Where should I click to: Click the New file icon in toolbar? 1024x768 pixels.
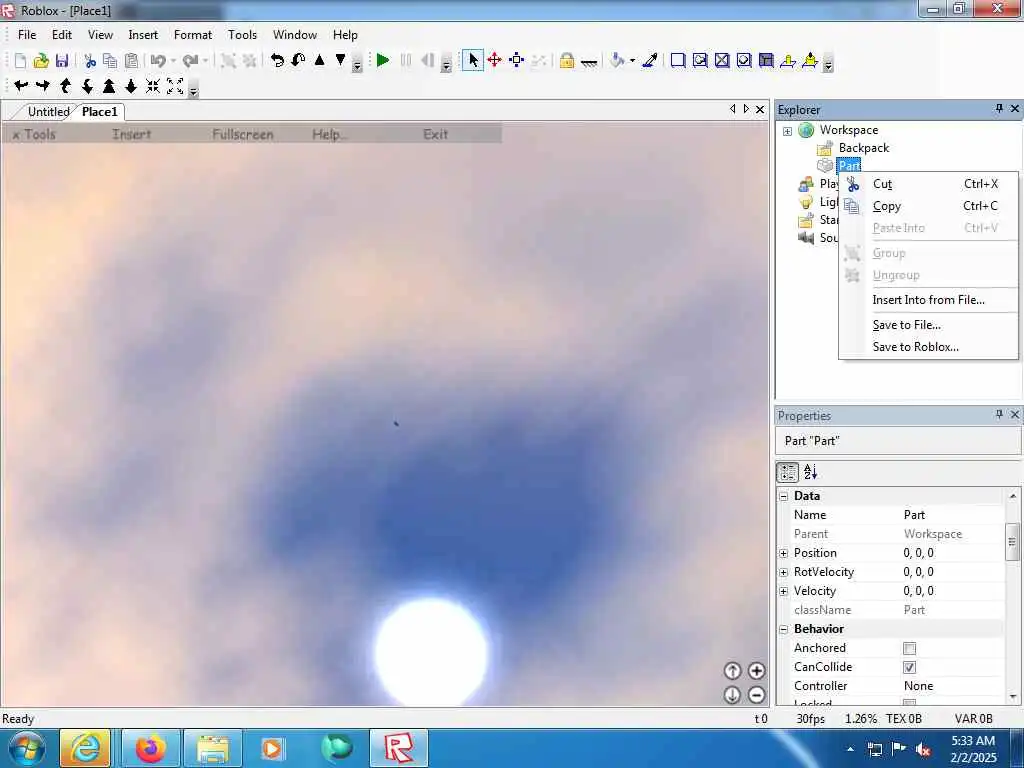(20, 61)
